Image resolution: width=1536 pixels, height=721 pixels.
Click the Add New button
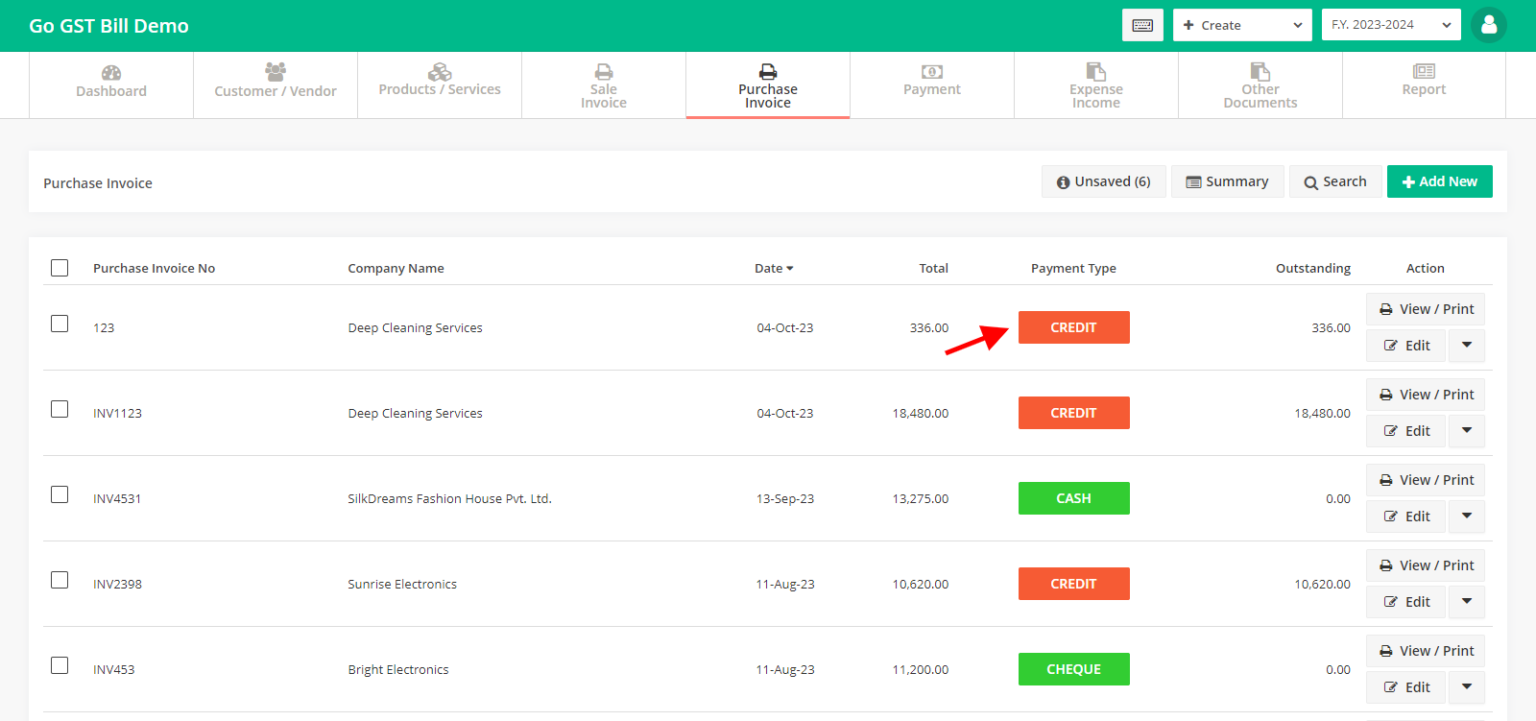pos(1439,181)
